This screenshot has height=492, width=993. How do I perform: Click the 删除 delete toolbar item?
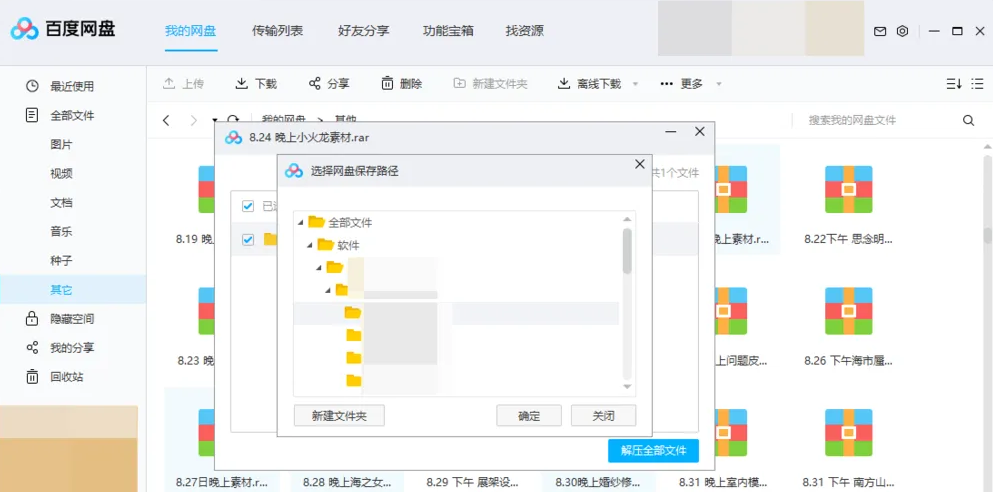click(x=402, y=84)
